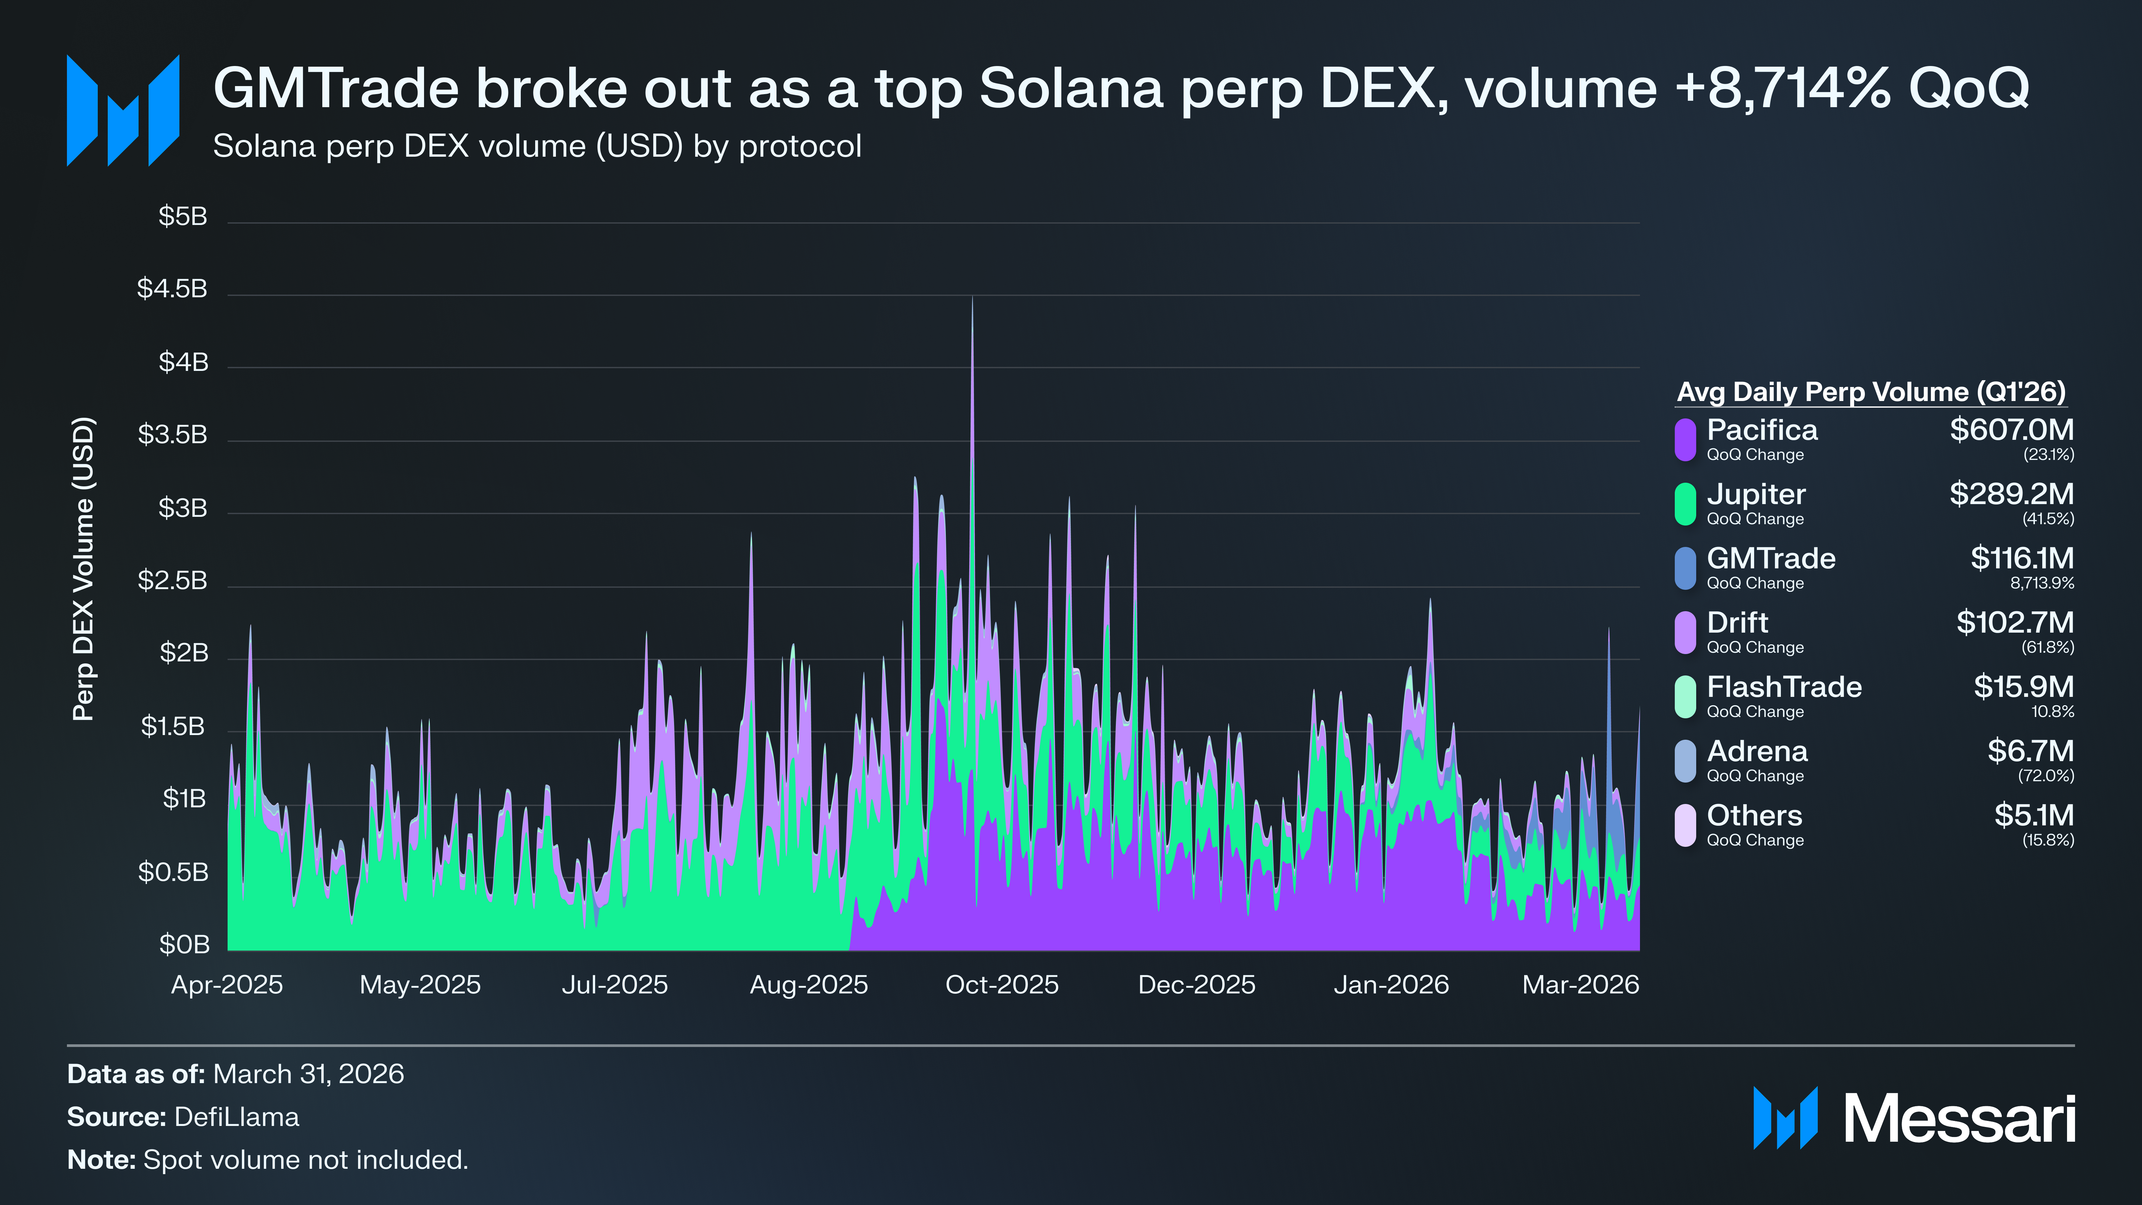Select the Others legend swatch

click(x=1685, y=825)
